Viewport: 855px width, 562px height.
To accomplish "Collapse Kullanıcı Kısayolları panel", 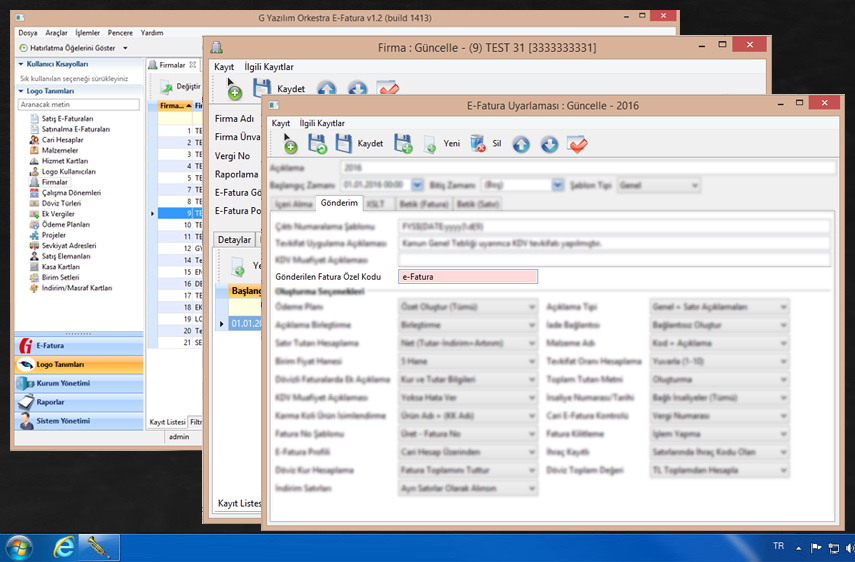I will (x=21, y=64).
